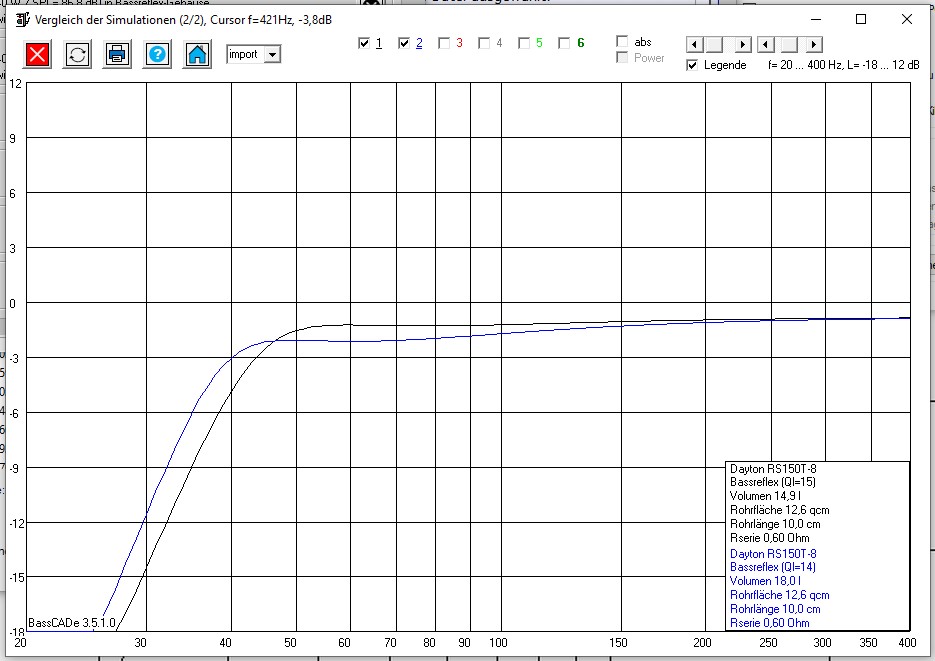Click the blue home icon

[x=197, y=55]
